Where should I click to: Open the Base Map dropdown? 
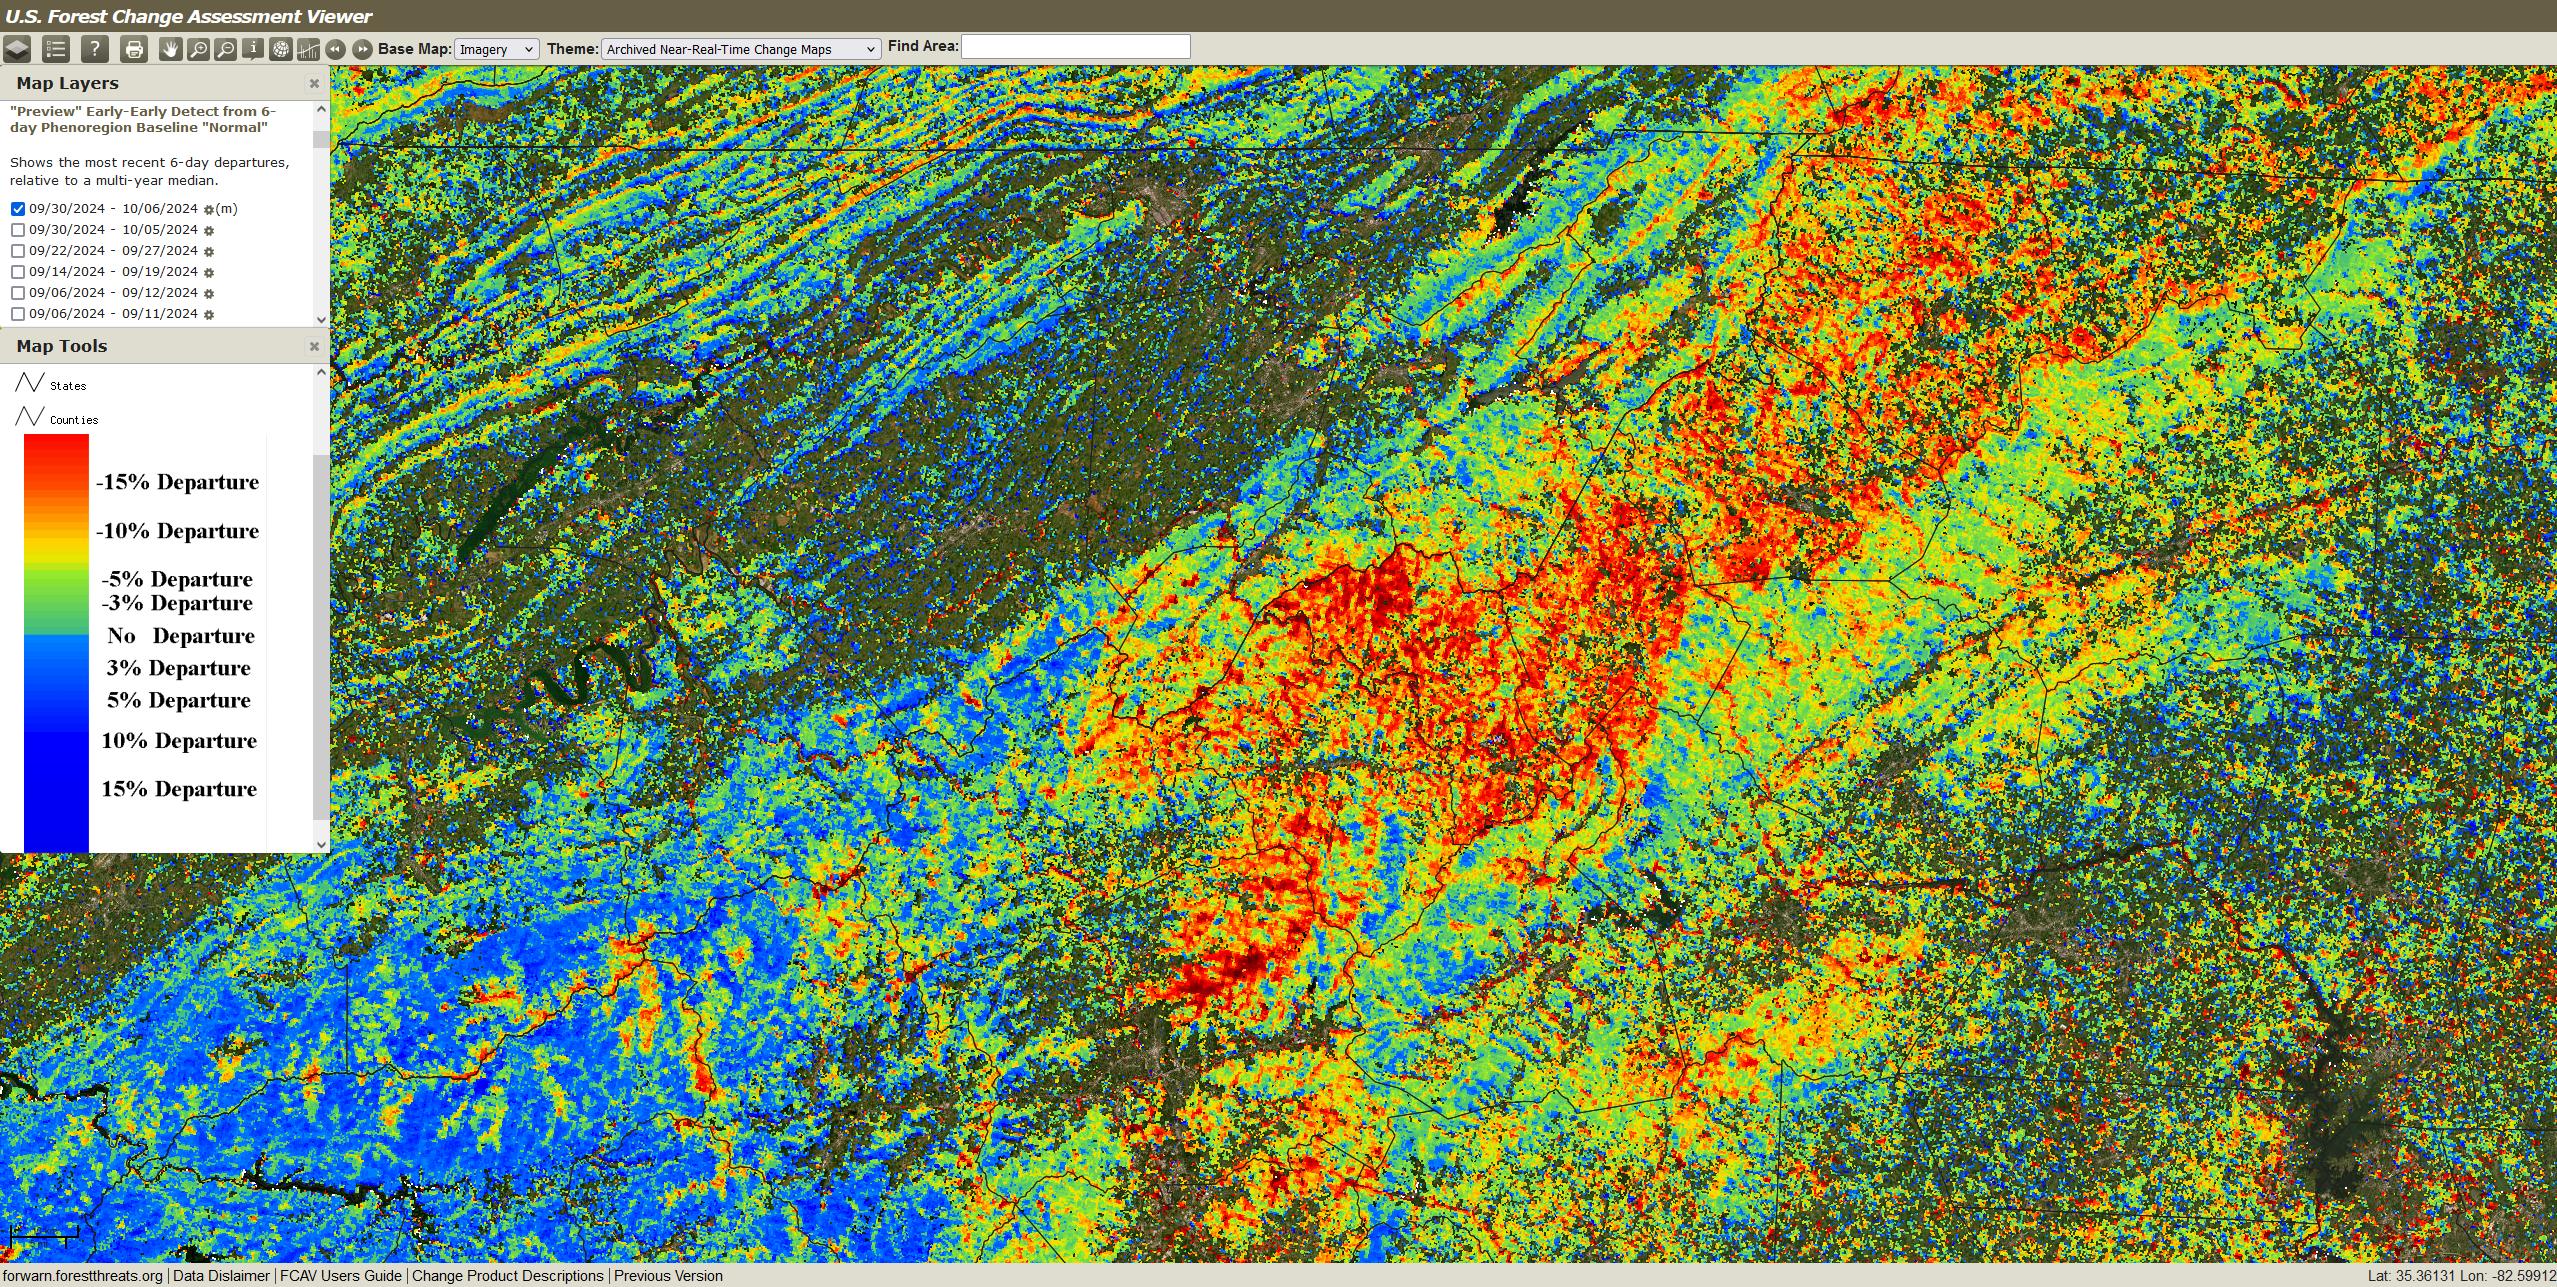pyautogui.click(x=496, y=49)
